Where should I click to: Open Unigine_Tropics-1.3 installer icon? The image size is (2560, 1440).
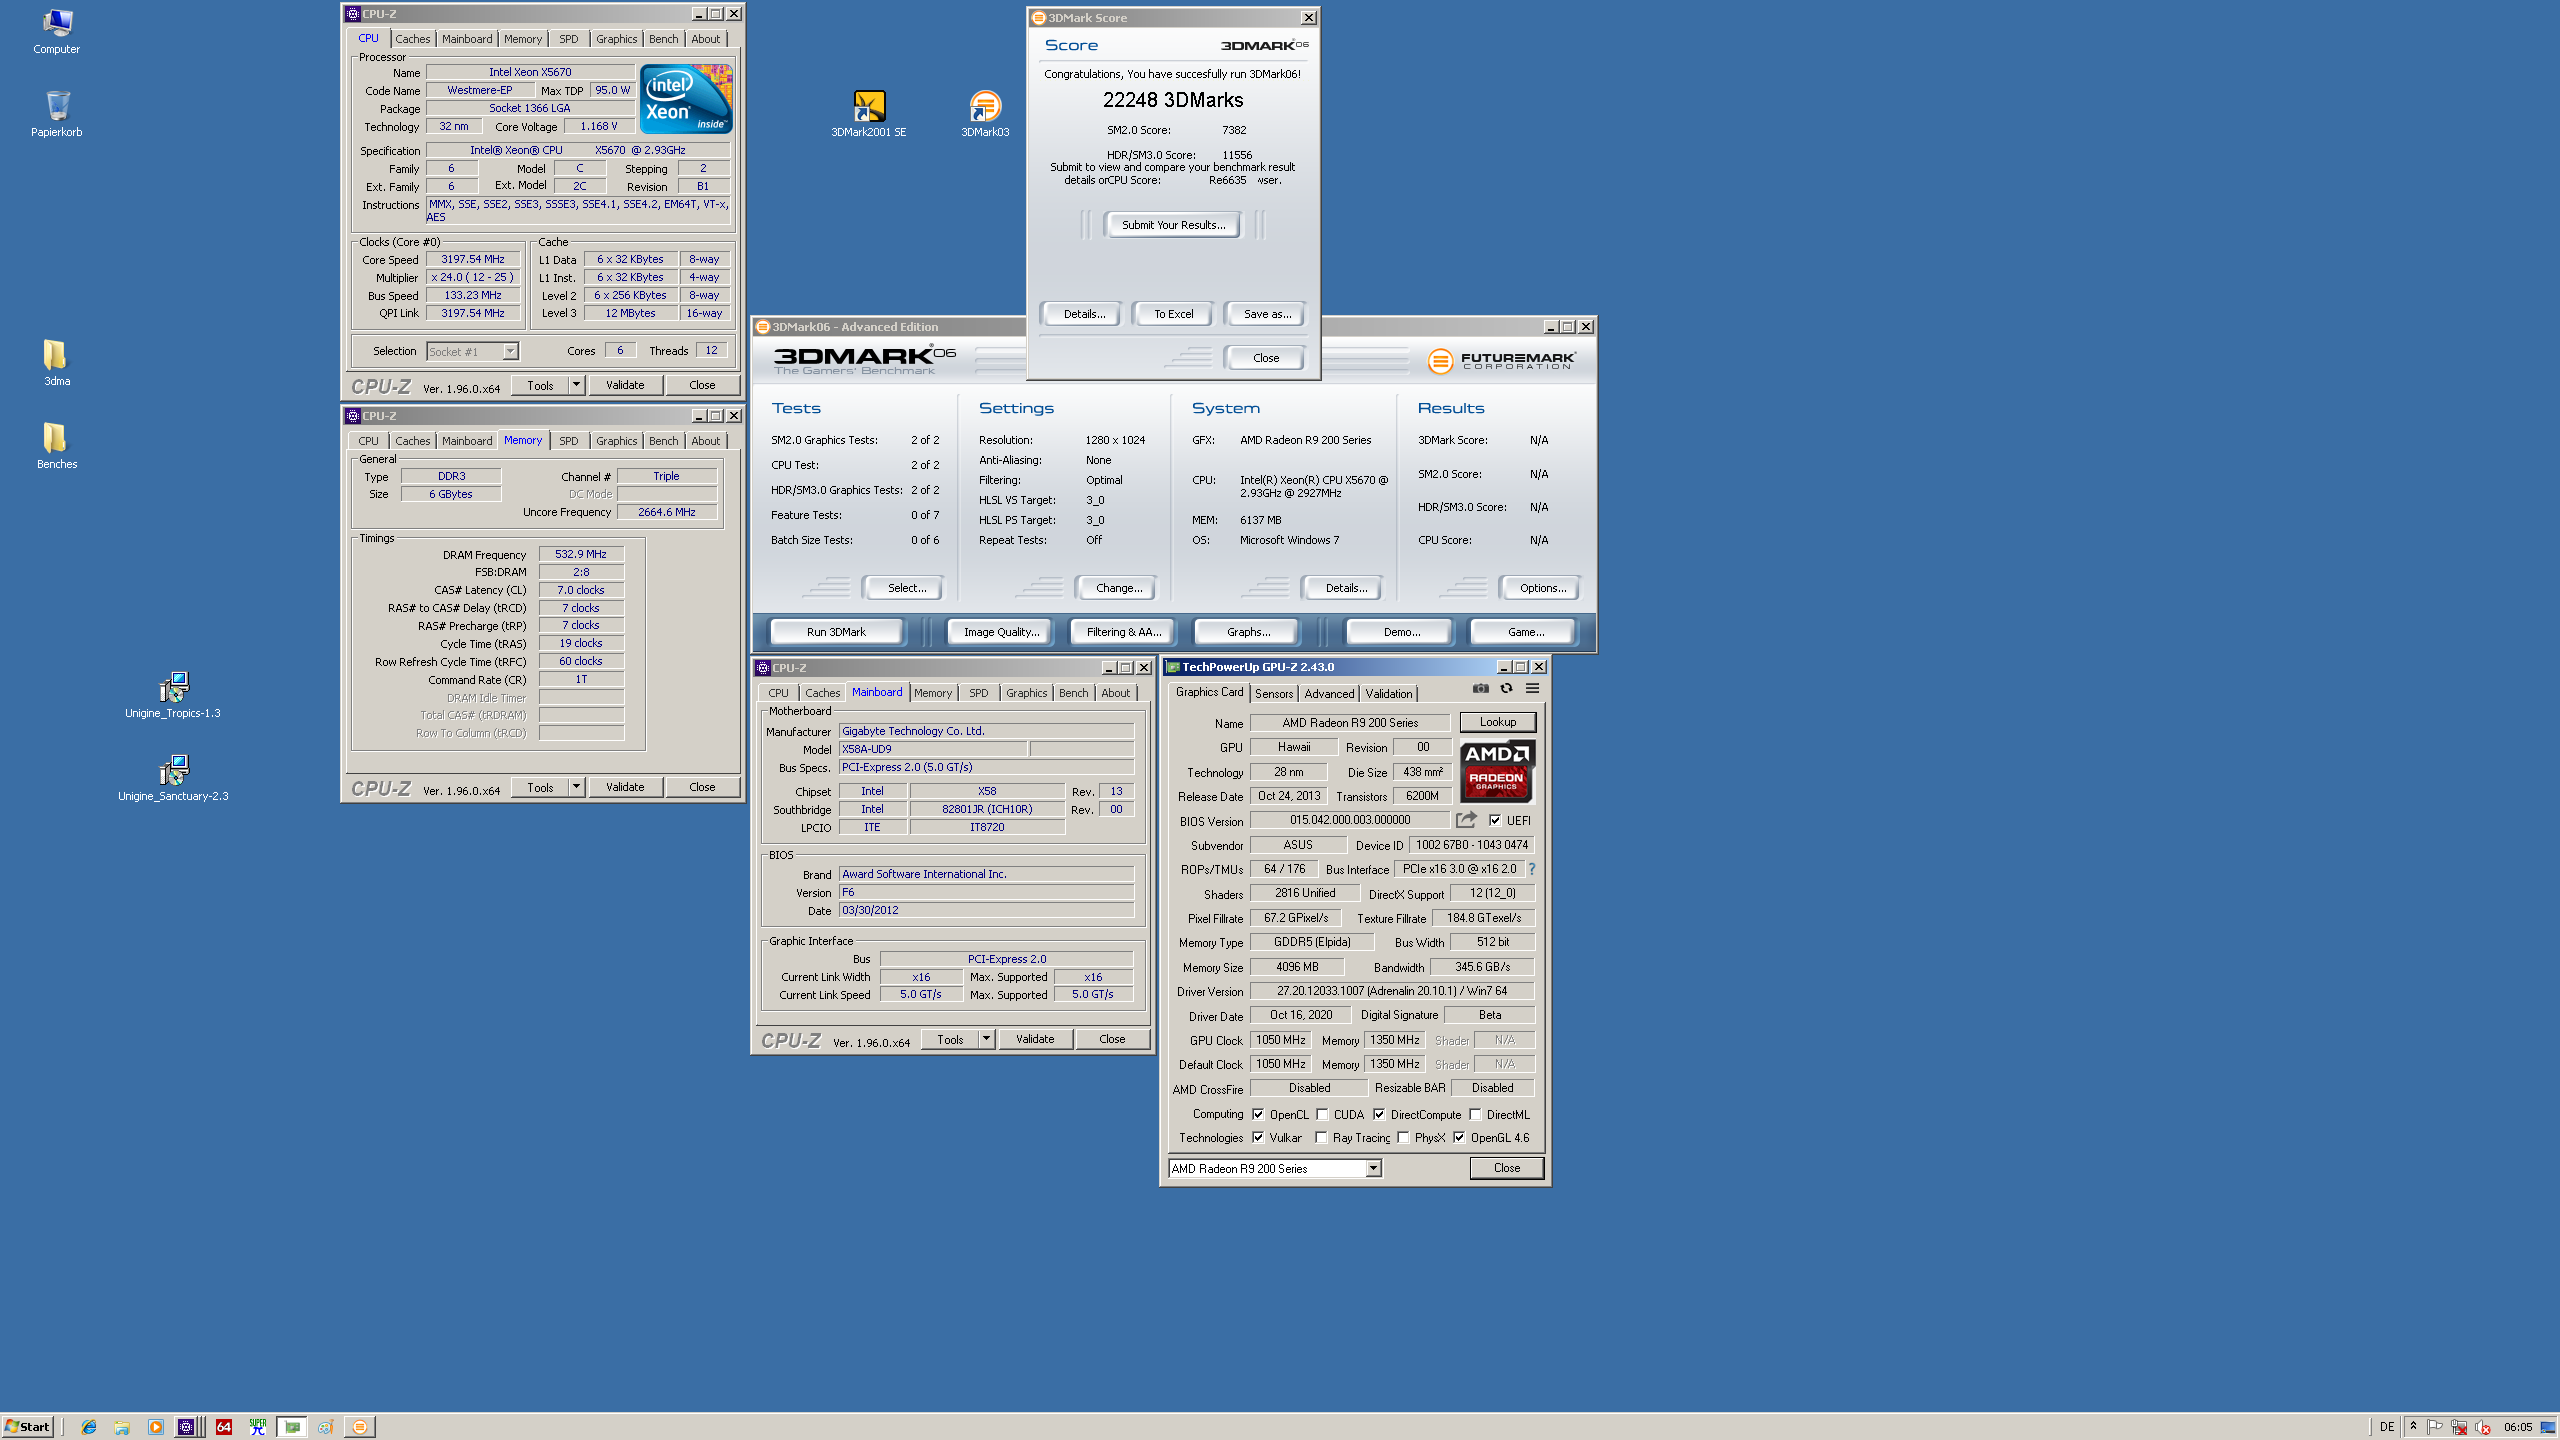click(173, 688)
